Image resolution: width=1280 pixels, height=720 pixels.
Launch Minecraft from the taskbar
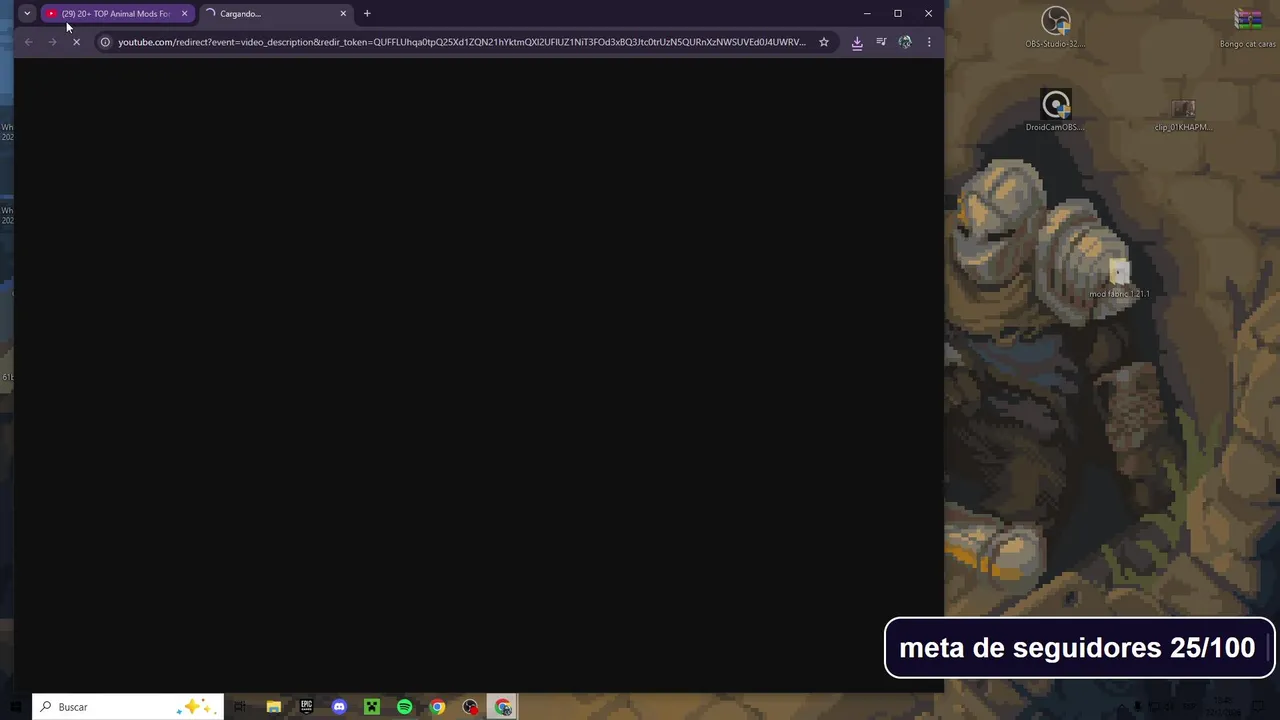coord(372,707)
